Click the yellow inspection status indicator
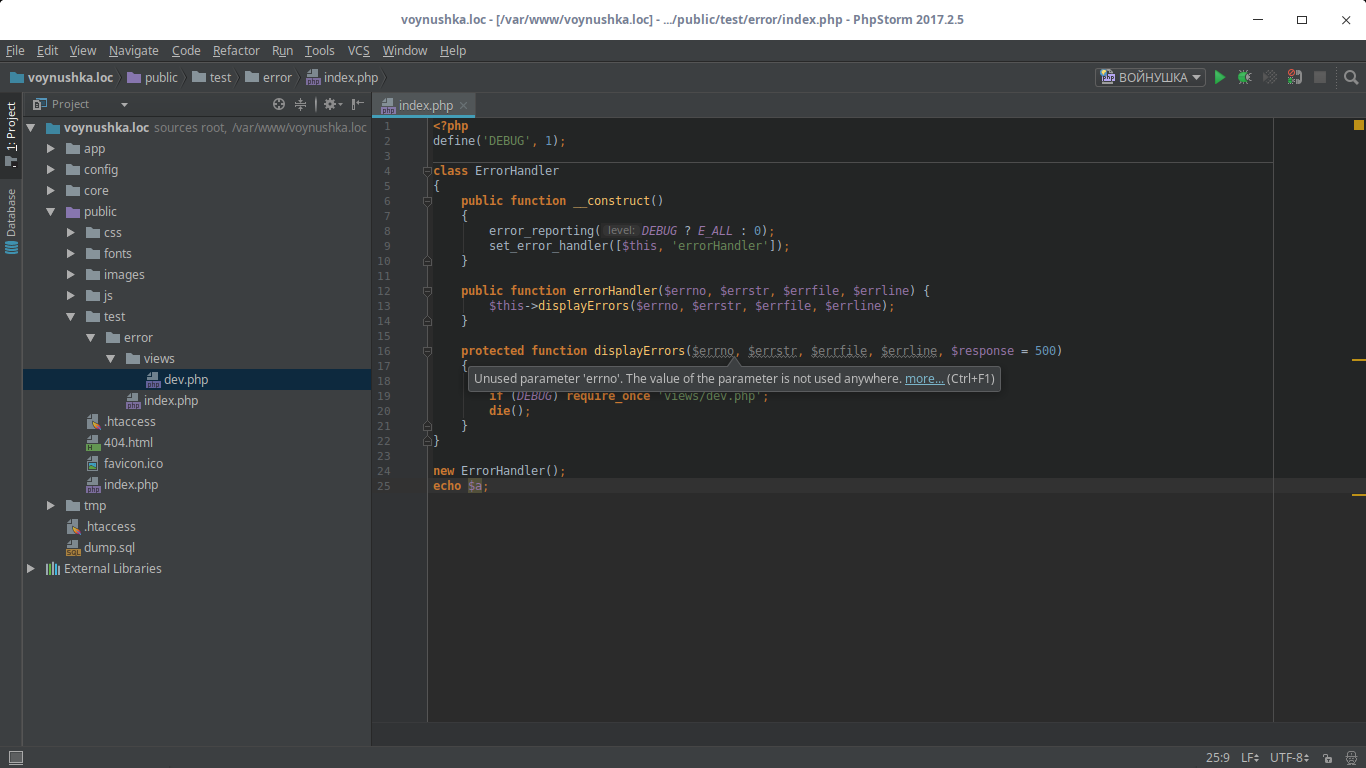Image resolution: width=1366 pixels, height=768 pixels. (1359, 125)
